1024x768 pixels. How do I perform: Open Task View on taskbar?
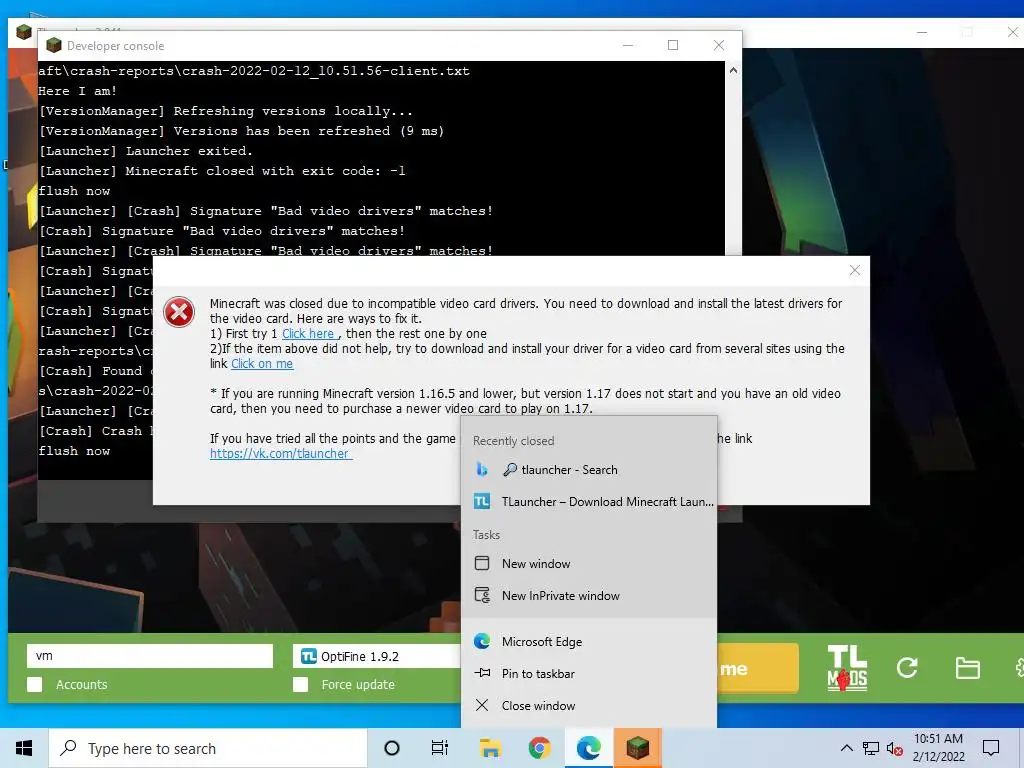click(x=440, y=748)
